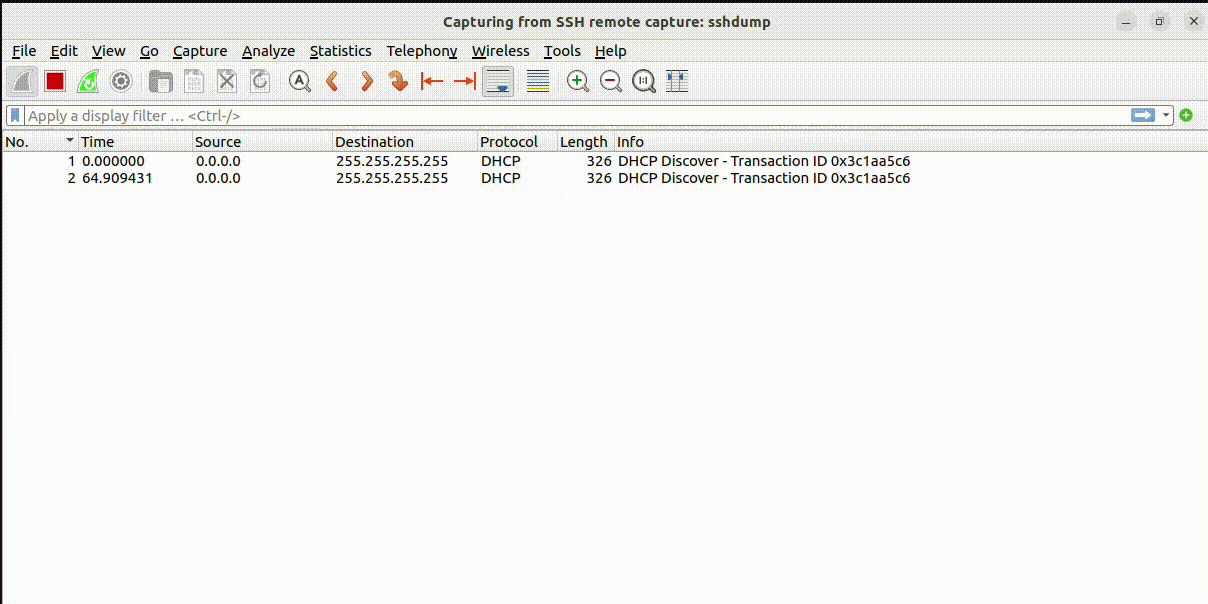
Task: Open capture options with gear icon
Action: coord(121,81)
